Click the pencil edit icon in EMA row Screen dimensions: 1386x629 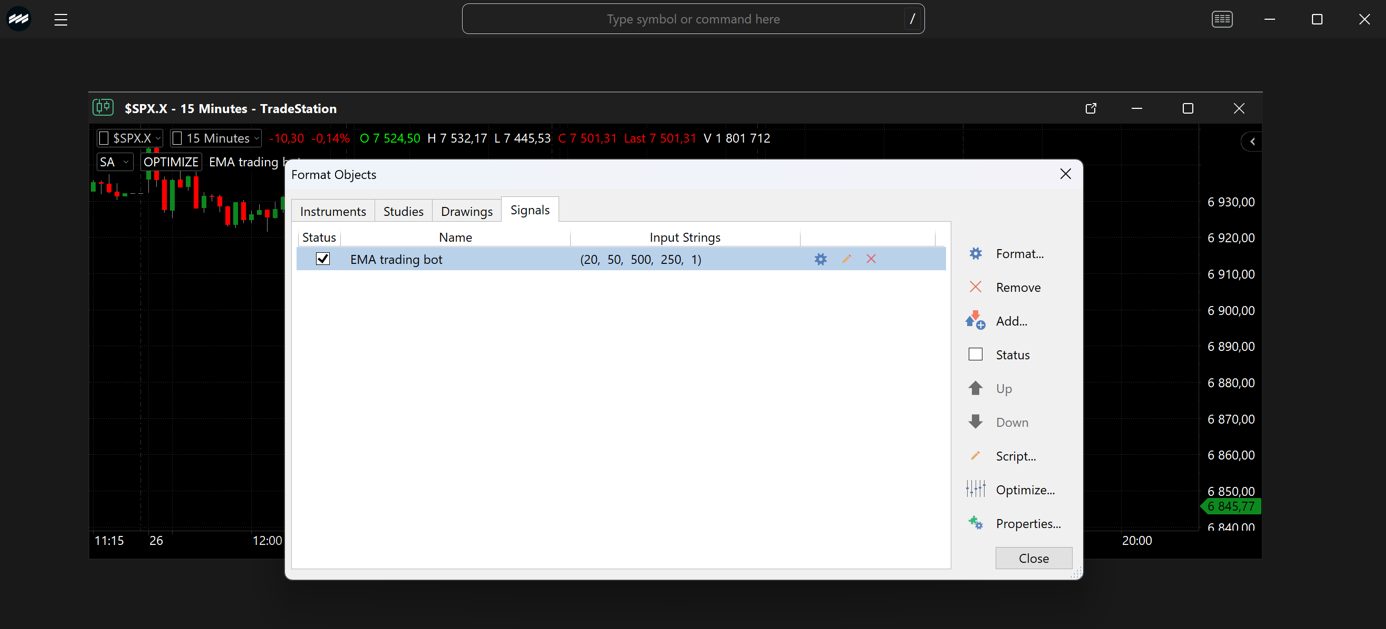pos(847,259)
